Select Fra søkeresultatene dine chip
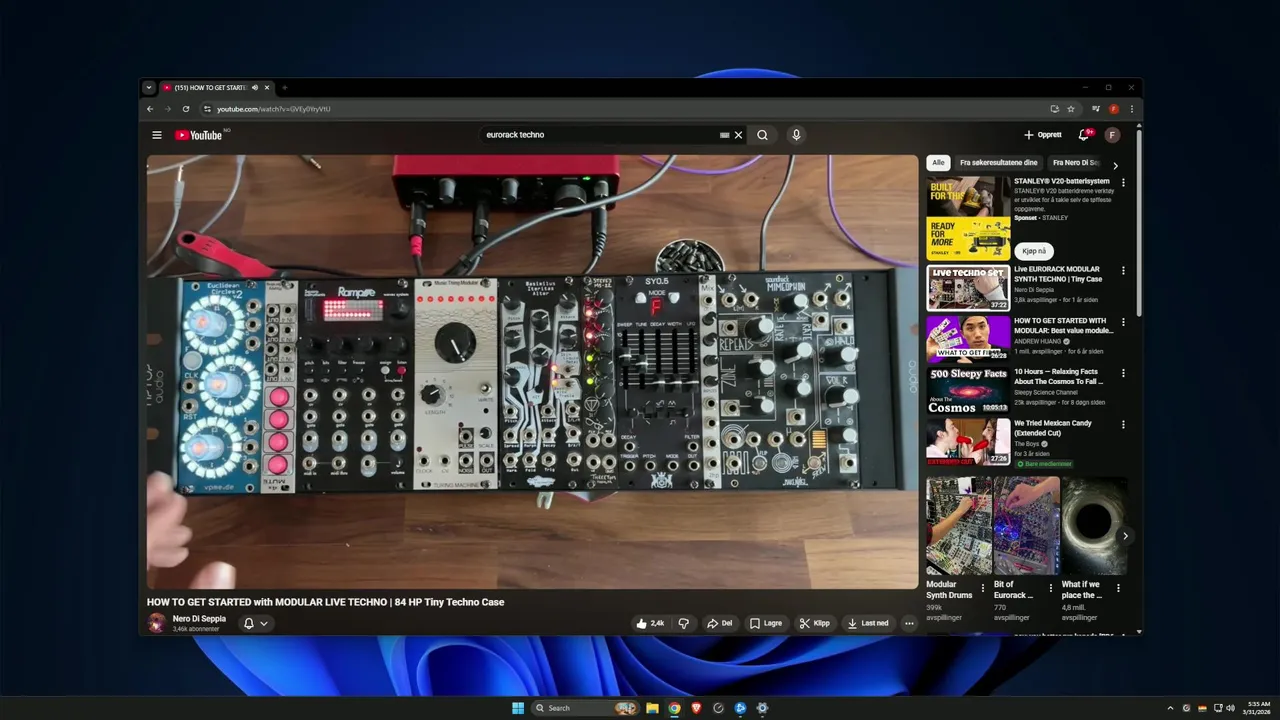This screenshot has height=720, width=1280. click(x=999, y=163)
